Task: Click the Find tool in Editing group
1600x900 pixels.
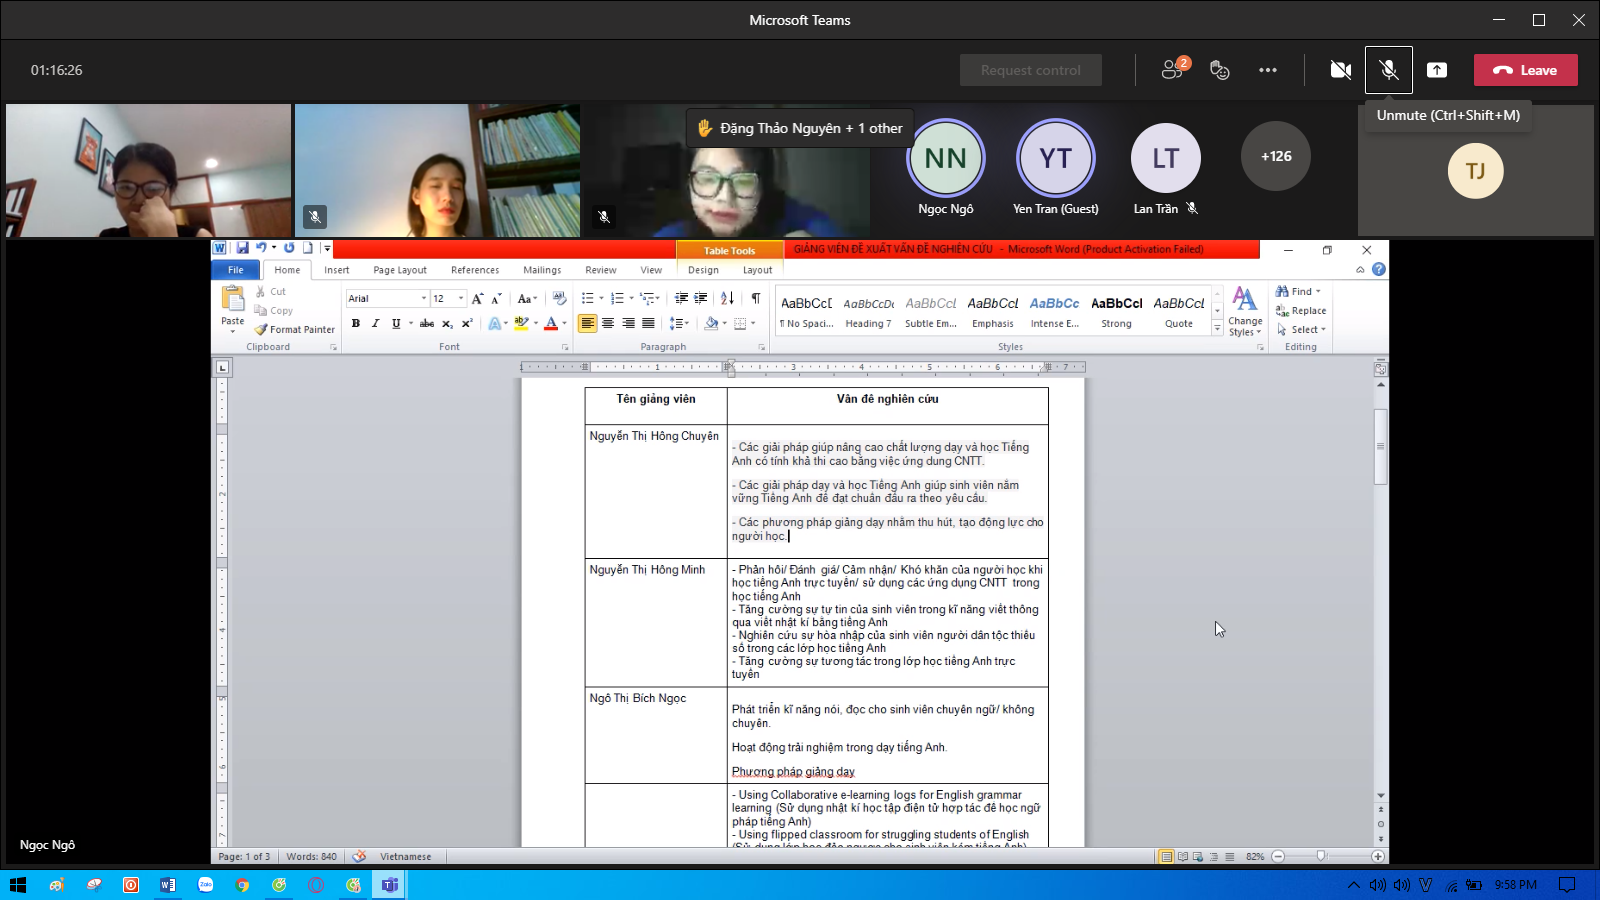Action: point(1298,291)
